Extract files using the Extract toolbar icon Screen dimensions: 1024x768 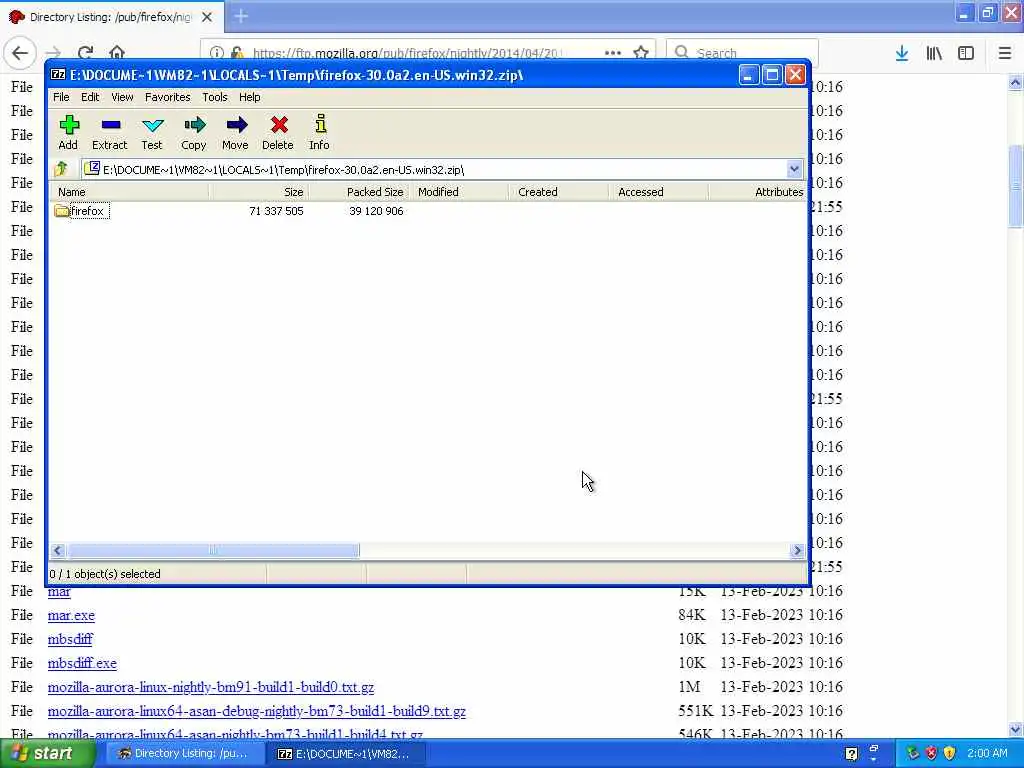[x=110, y=133]
